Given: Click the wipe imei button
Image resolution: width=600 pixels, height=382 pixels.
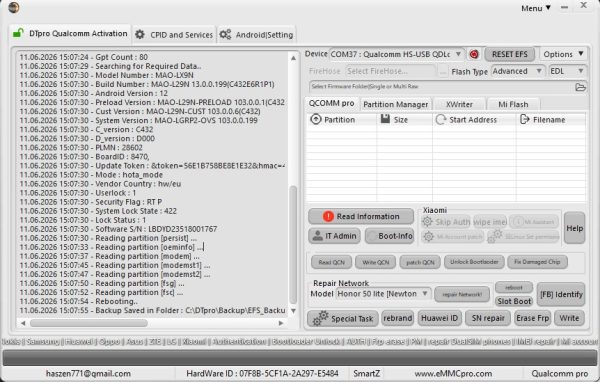Looking at the screenshot, I should point(490,222).
